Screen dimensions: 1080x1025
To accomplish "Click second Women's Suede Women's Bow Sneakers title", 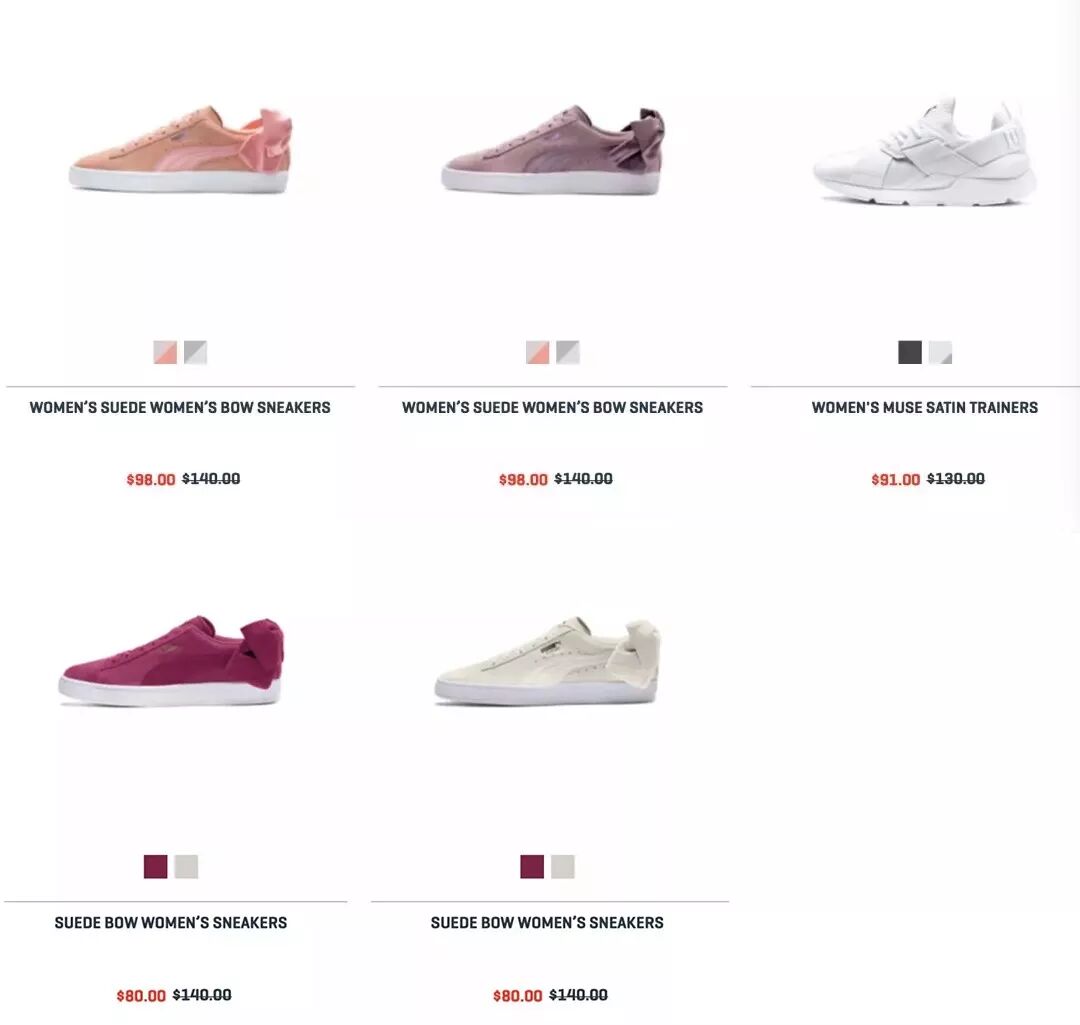I will pos(552,408).
